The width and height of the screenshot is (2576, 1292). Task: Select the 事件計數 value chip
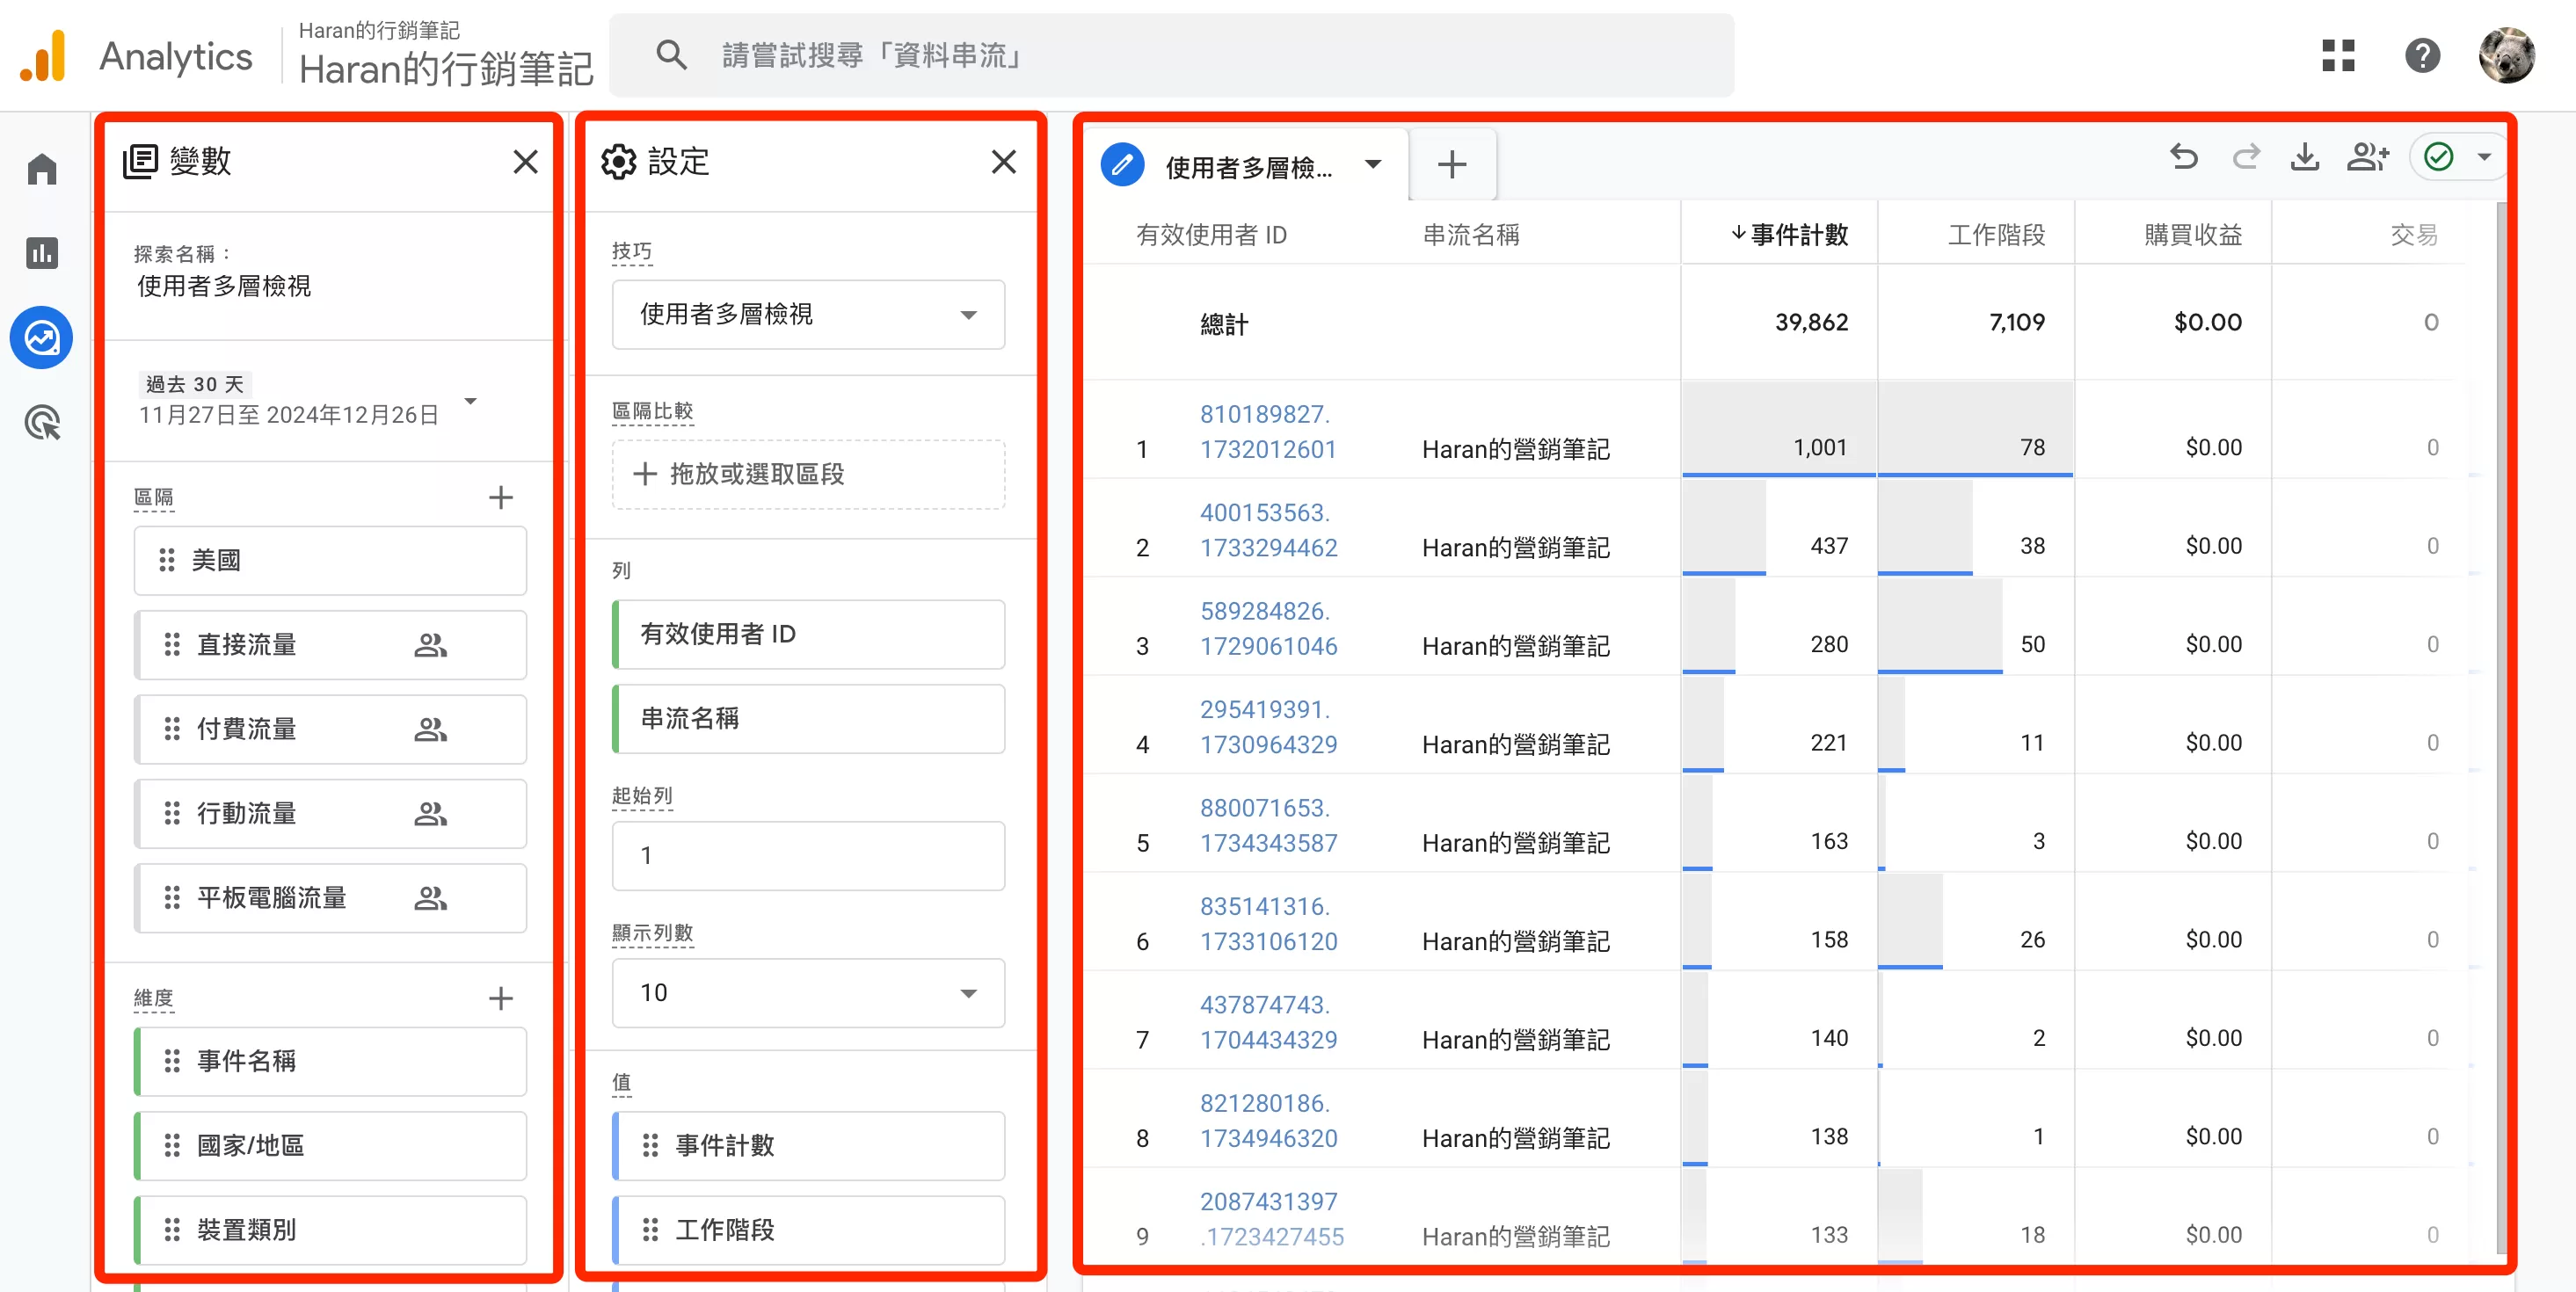[x=808, y=1145]
